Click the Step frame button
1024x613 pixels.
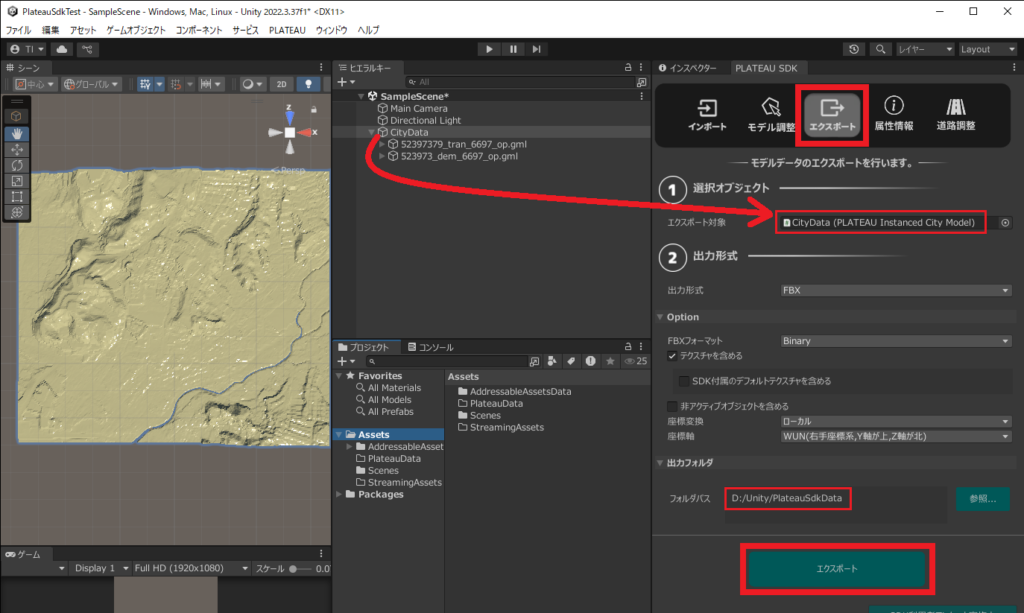click(536, 49)
